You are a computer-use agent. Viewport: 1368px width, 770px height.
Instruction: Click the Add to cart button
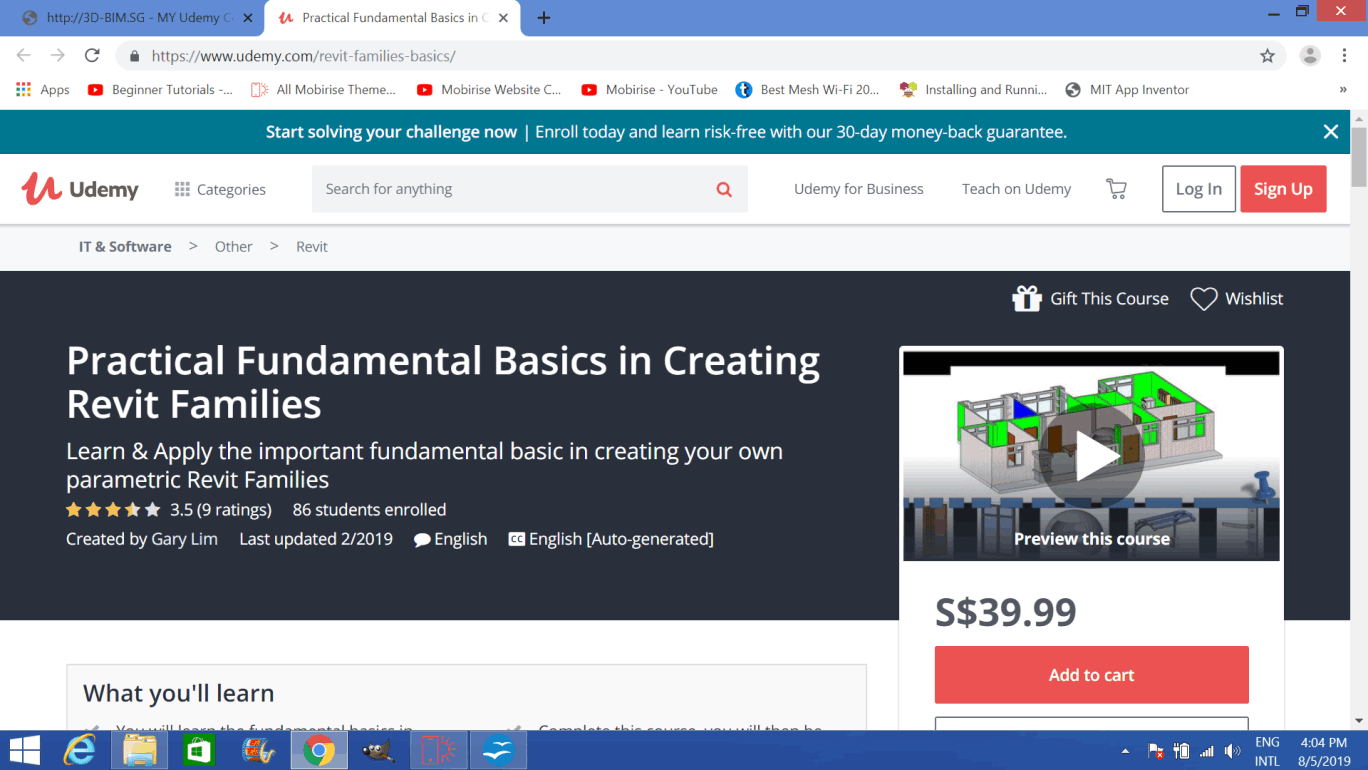1091,675
